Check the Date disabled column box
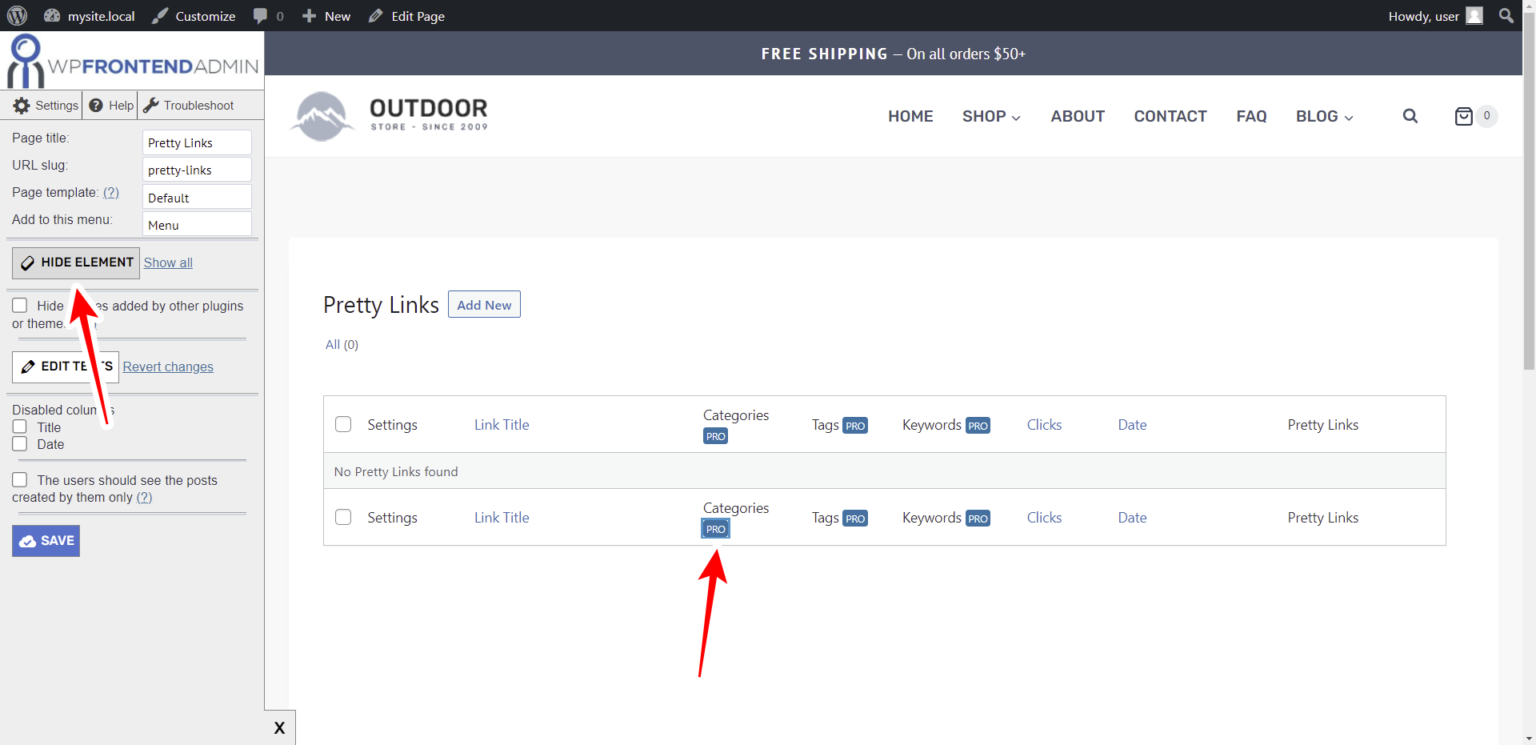The image size is (1536, 745). tap(17, 444)
